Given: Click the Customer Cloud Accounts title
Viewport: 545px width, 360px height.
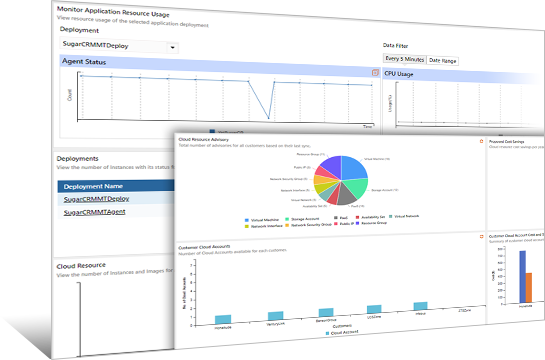Looking at the screenshot, I should (204, 247).
